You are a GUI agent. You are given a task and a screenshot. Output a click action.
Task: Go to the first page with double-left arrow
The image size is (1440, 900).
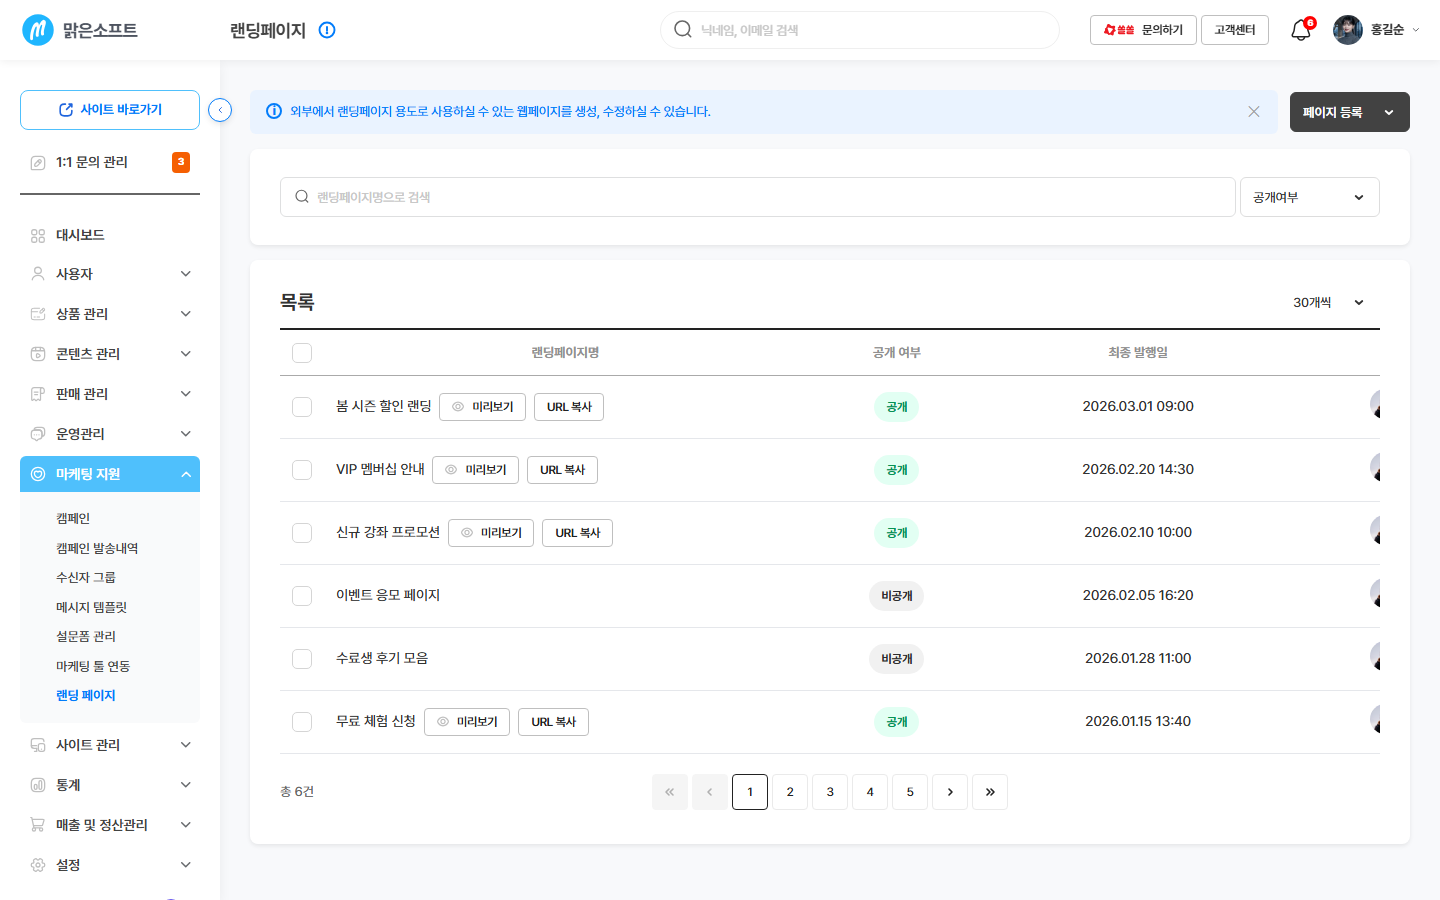tap(670, 792)
